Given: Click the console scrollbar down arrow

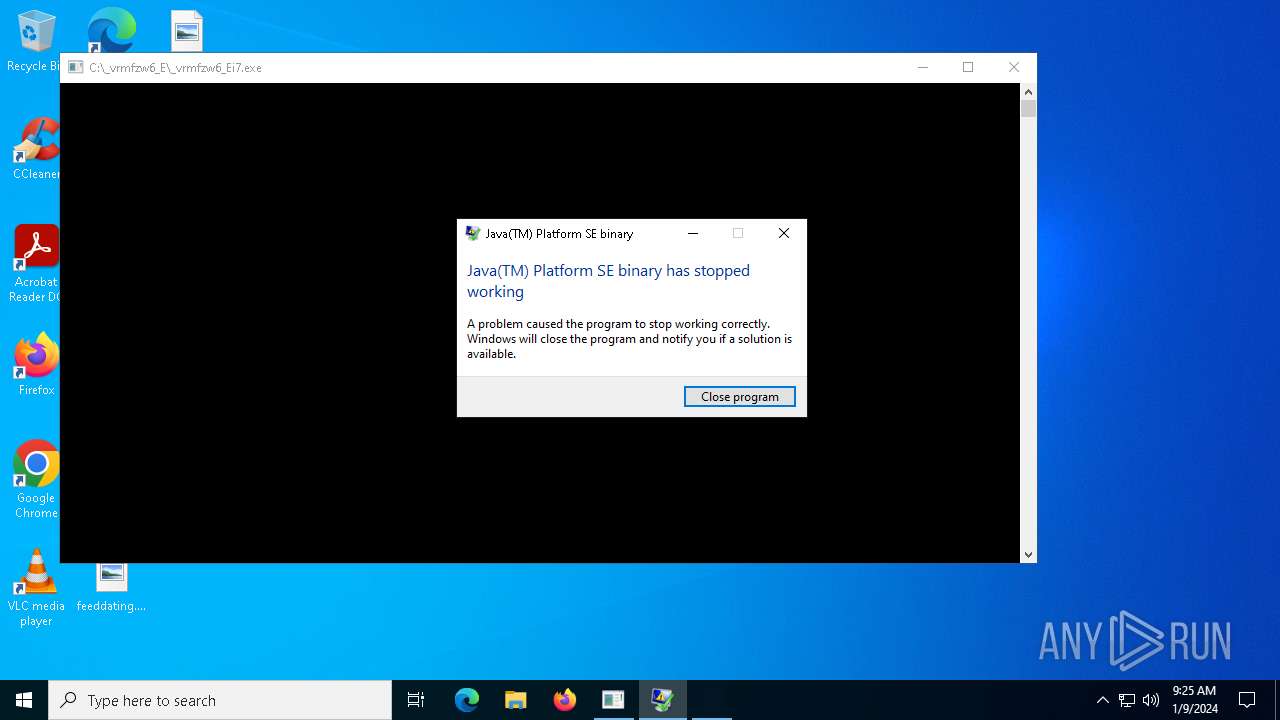Looking at the screenshot, I should pos(1028,554).
